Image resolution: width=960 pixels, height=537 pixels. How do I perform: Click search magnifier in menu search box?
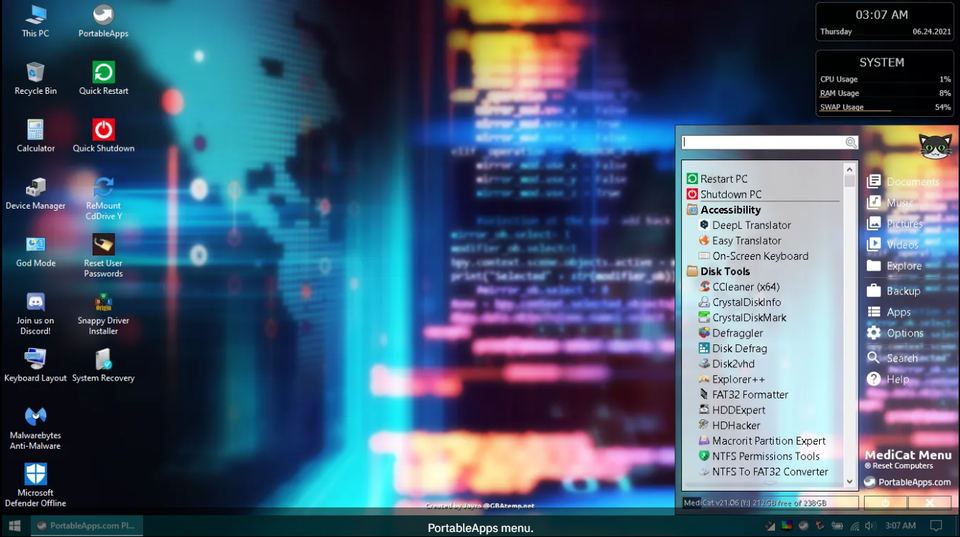pos(850,143)
